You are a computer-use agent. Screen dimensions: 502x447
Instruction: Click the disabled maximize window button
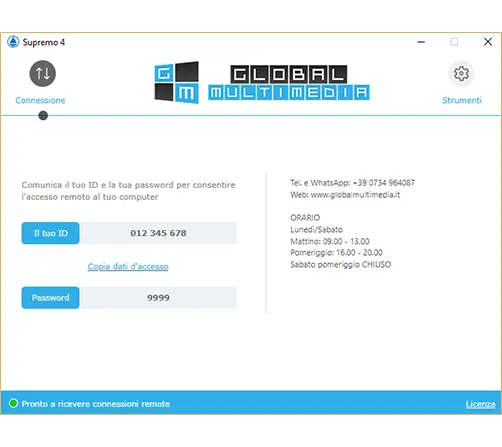tap(454, 42)
